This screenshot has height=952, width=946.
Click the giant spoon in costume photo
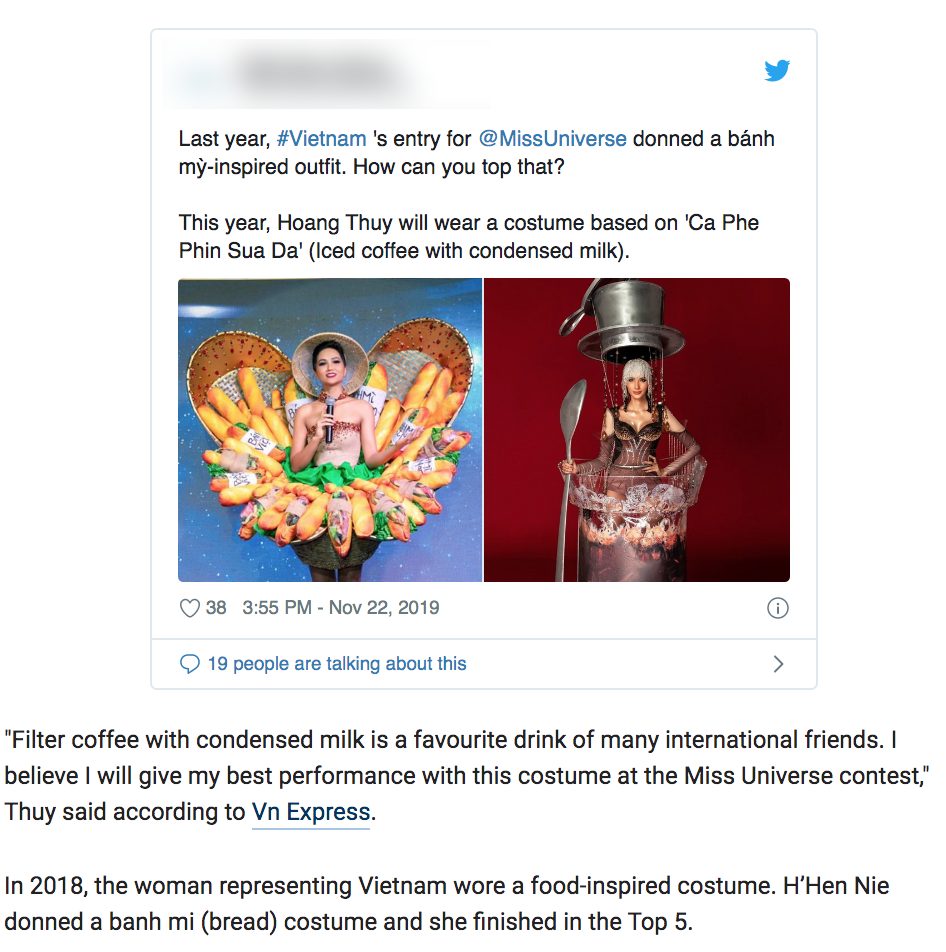coord(571,480)
